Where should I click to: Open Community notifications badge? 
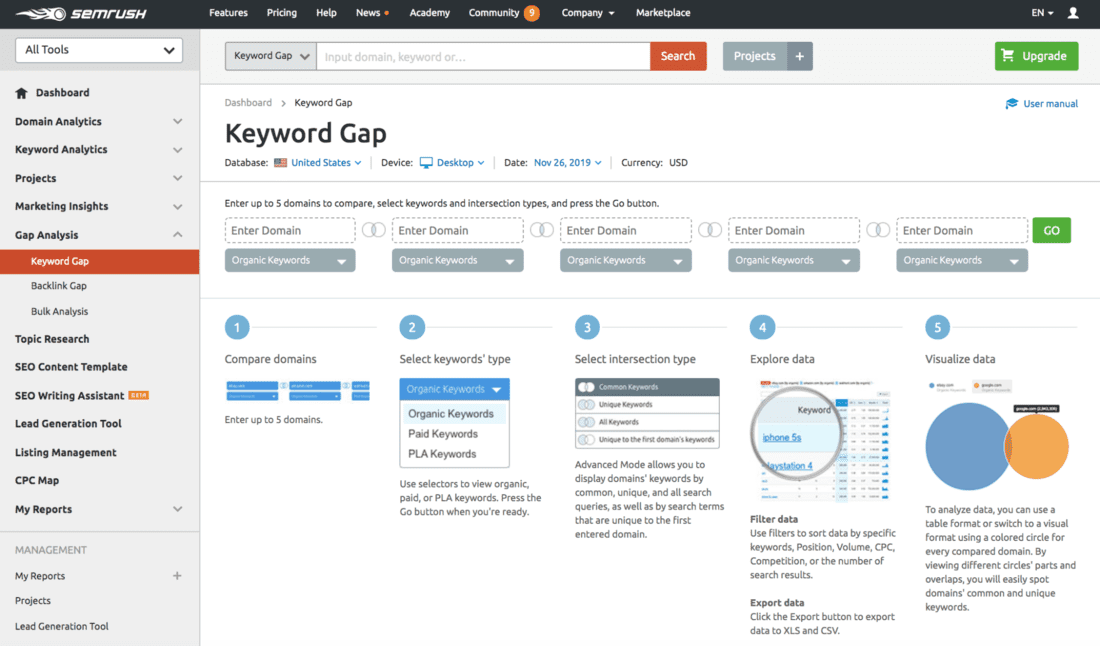pyautogui.click(x=531, y=14)
